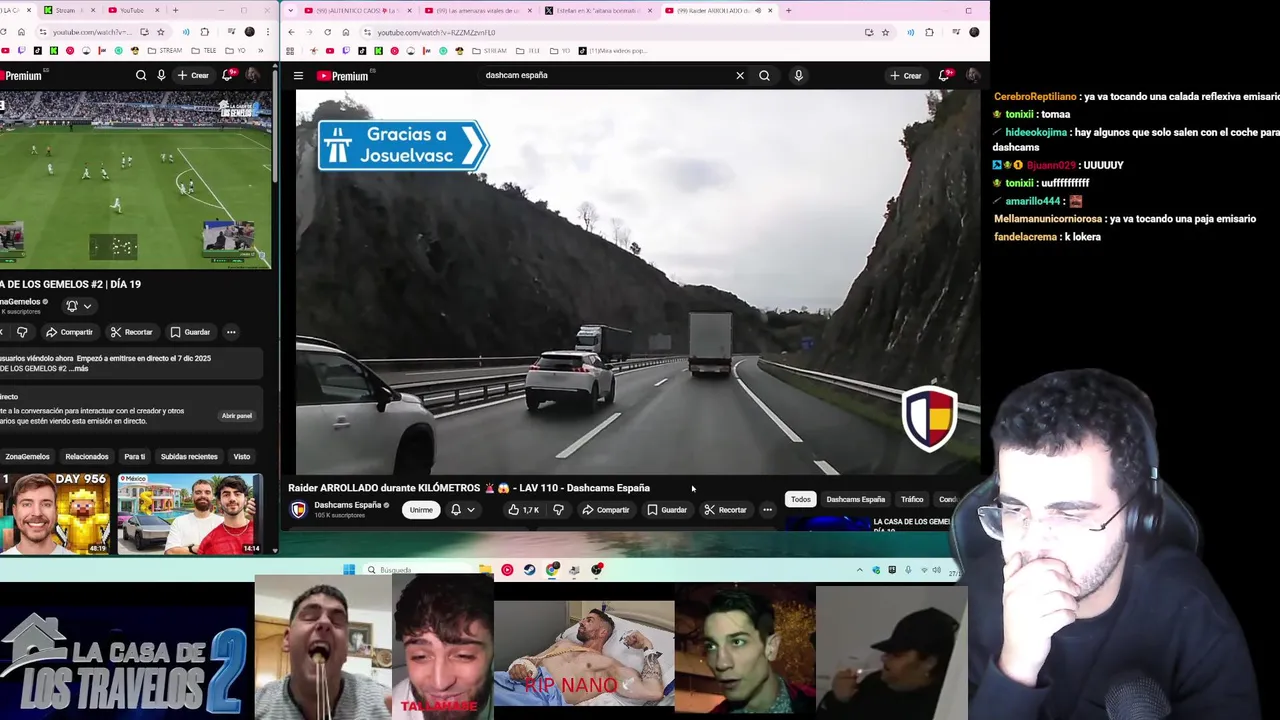Image resolution: width=1280 pixels, height=720 pixels.
Task: Mute the Raider ARROLLADO tab audio
Action: coord(758,11)
